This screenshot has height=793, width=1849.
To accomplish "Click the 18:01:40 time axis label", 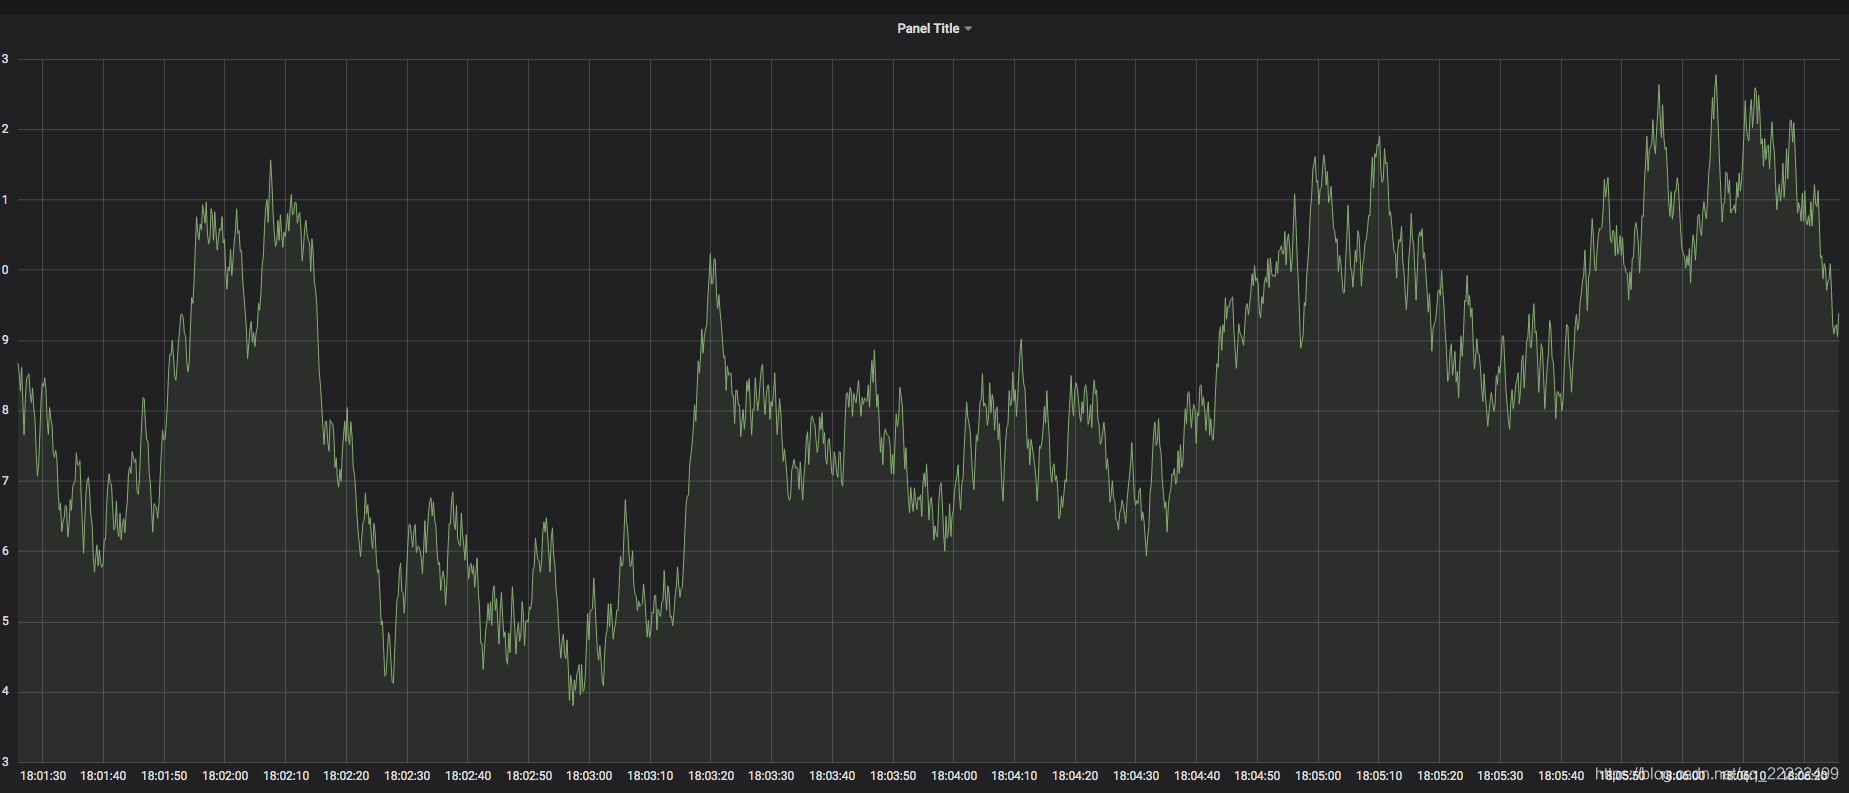I will pyautogui.click(x=103, y=776).
